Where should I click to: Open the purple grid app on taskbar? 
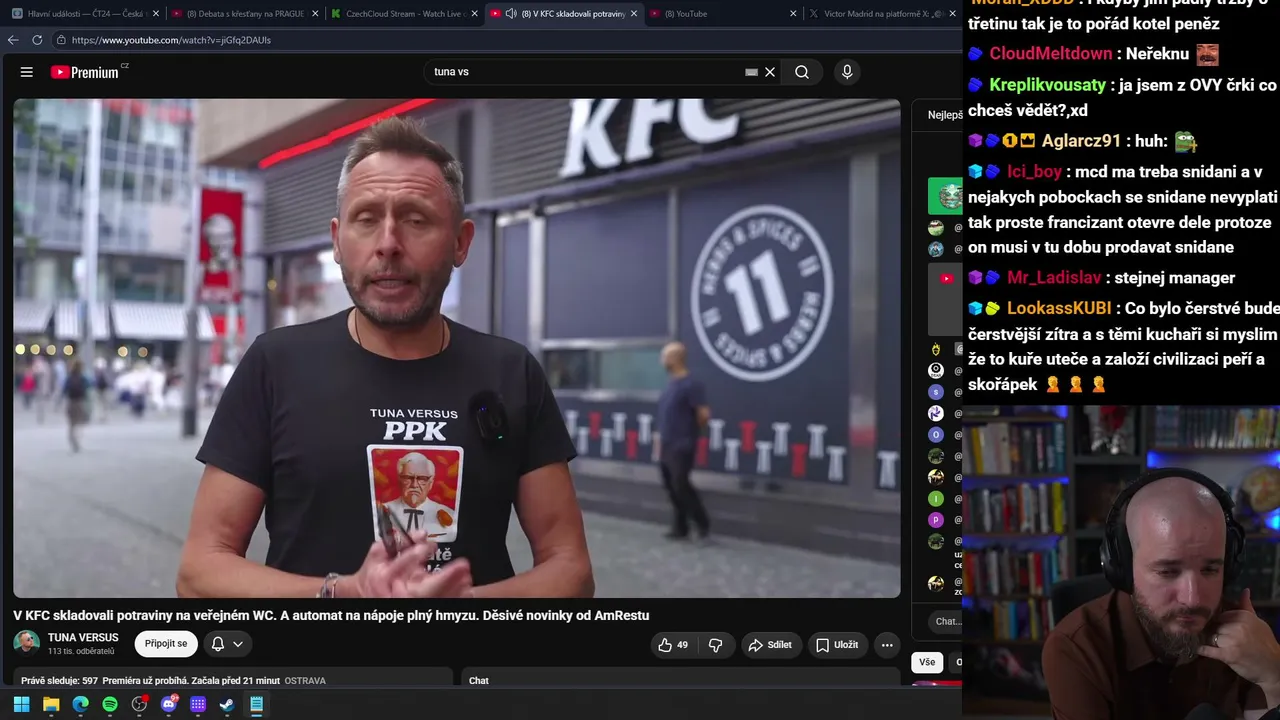198,704
